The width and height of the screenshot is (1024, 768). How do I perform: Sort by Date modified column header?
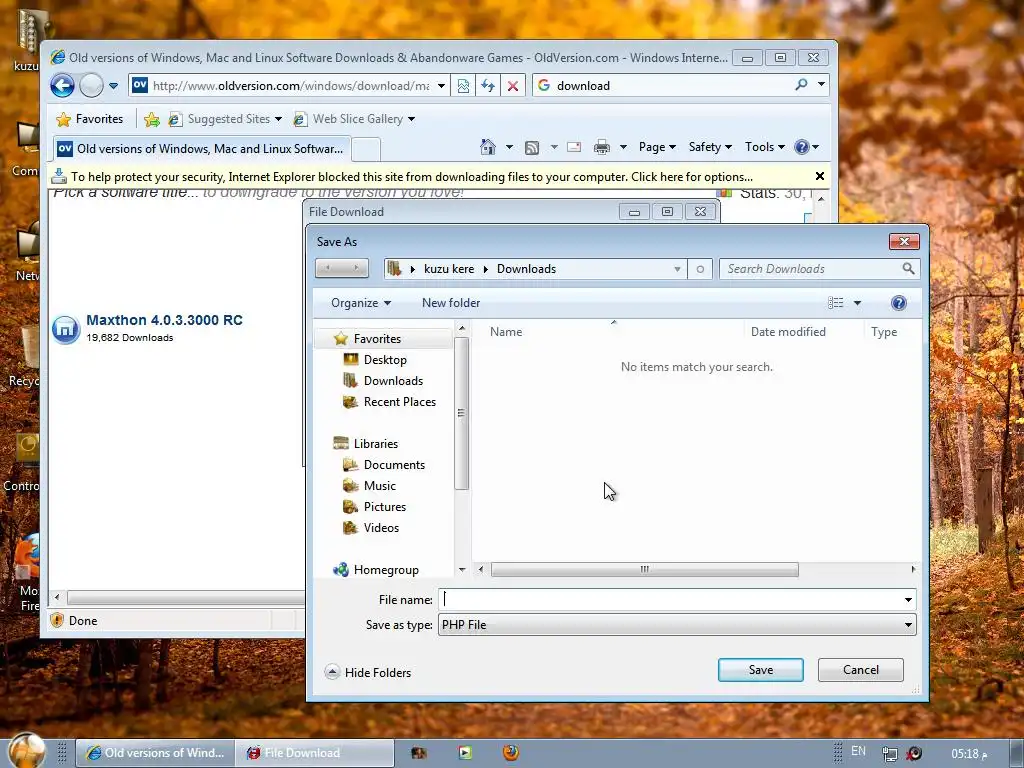point(788,332)
